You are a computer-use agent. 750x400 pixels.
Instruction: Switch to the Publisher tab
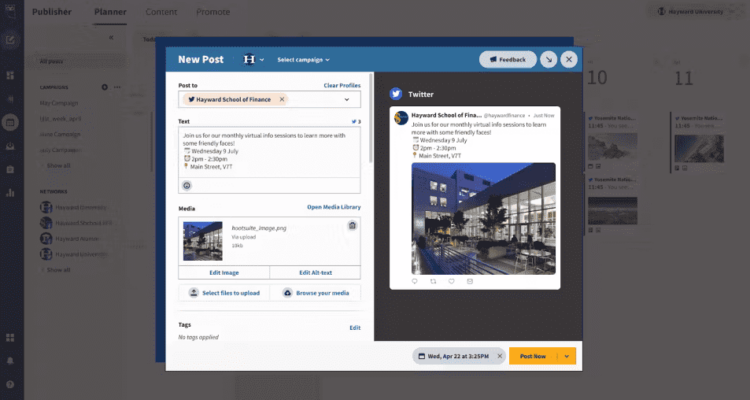coord(52,11)
